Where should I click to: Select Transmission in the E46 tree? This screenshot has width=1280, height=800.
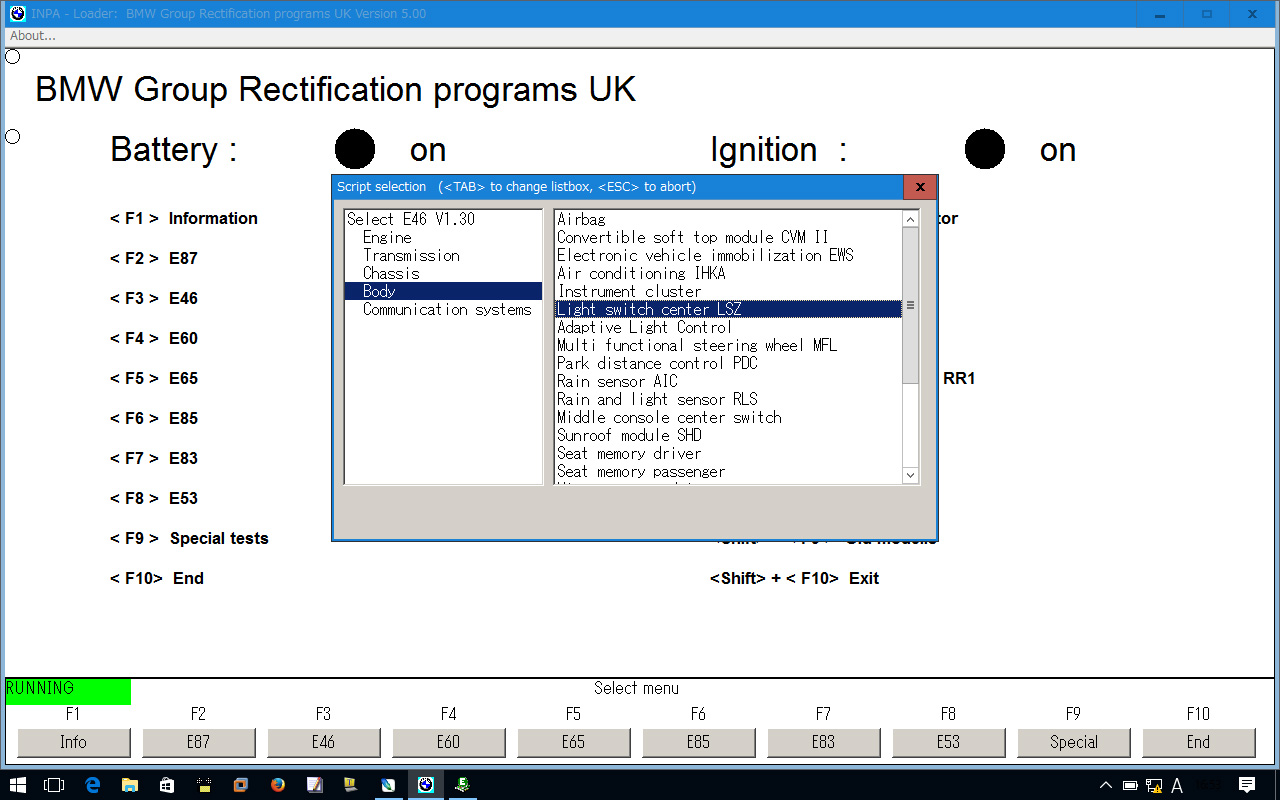(x=411, y=255)
